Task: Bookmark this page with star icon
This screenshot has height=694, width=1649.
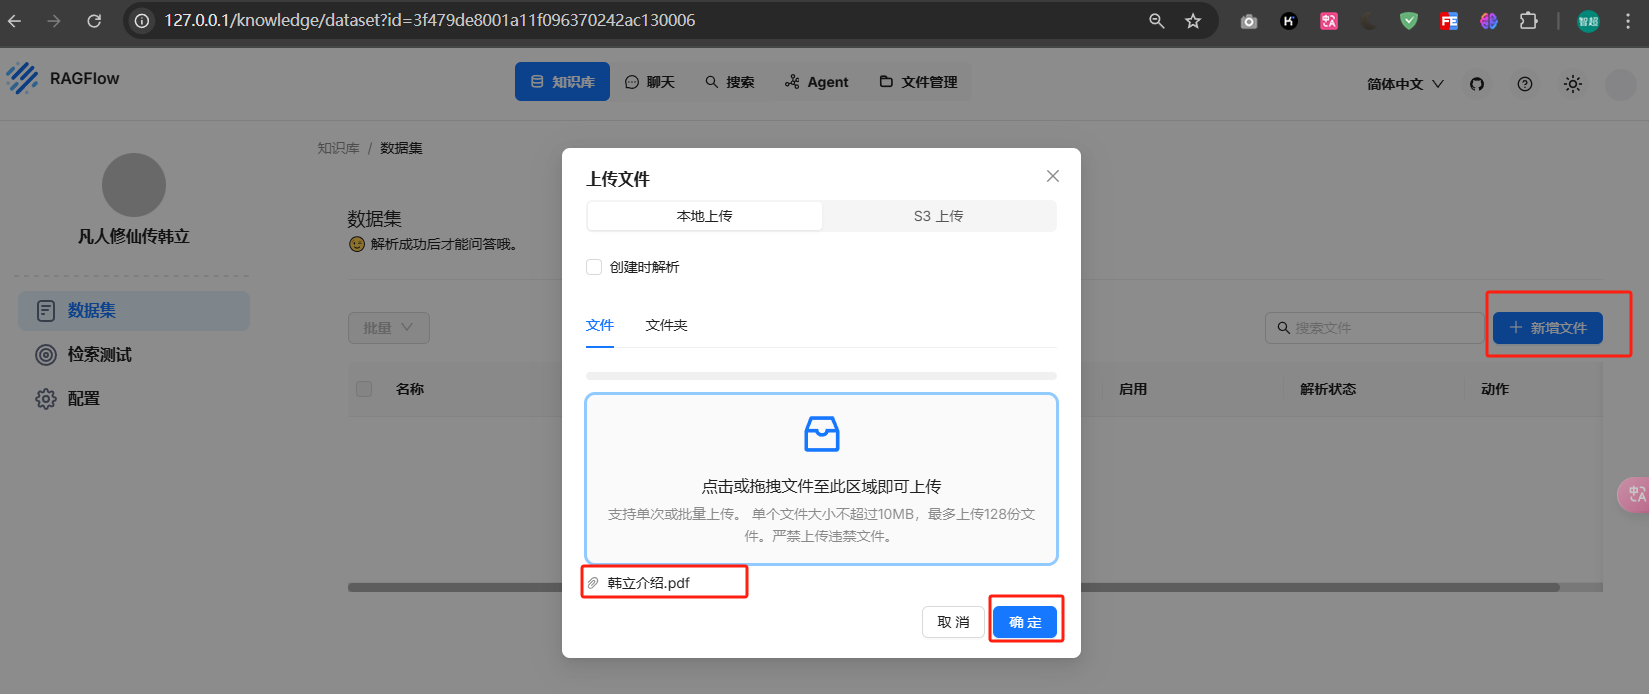Action: click(1193, 20)
